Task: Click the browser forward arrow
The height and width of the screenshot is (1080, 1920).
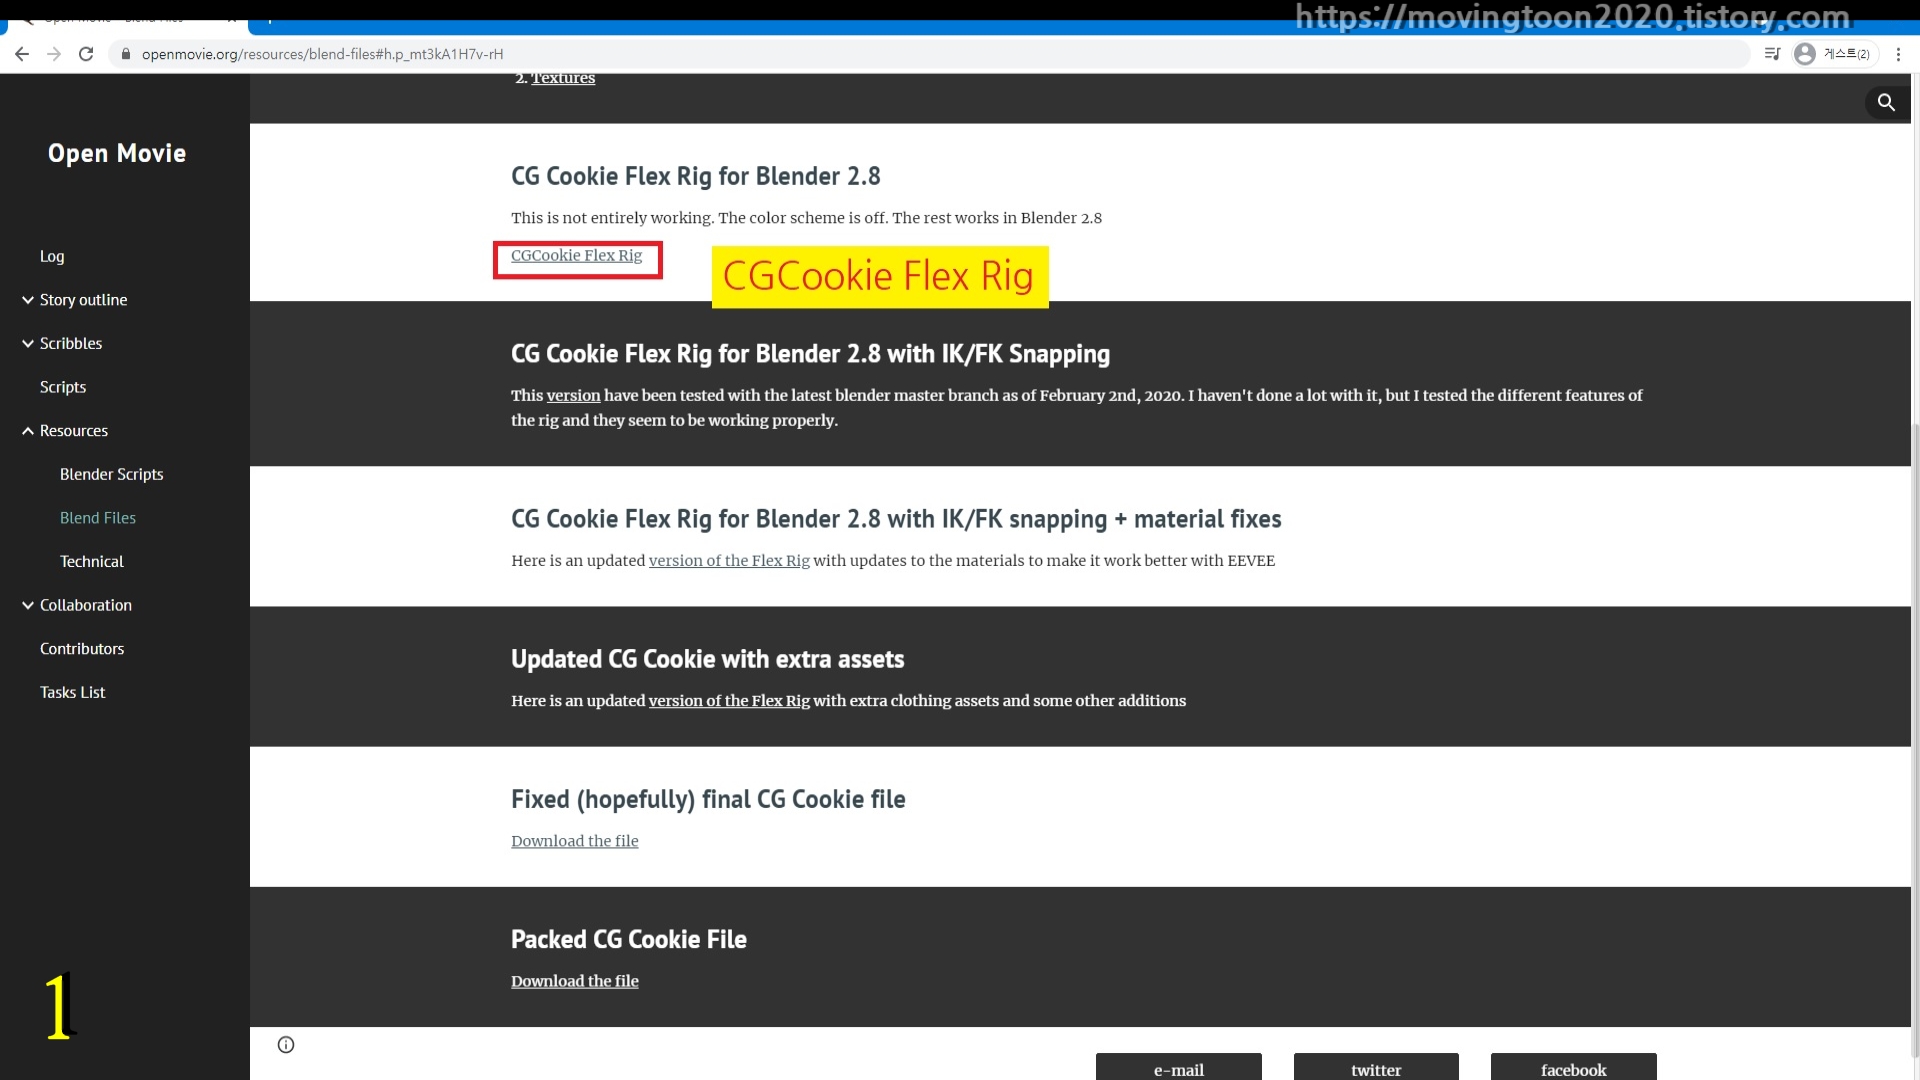Action: coord(54,54)
